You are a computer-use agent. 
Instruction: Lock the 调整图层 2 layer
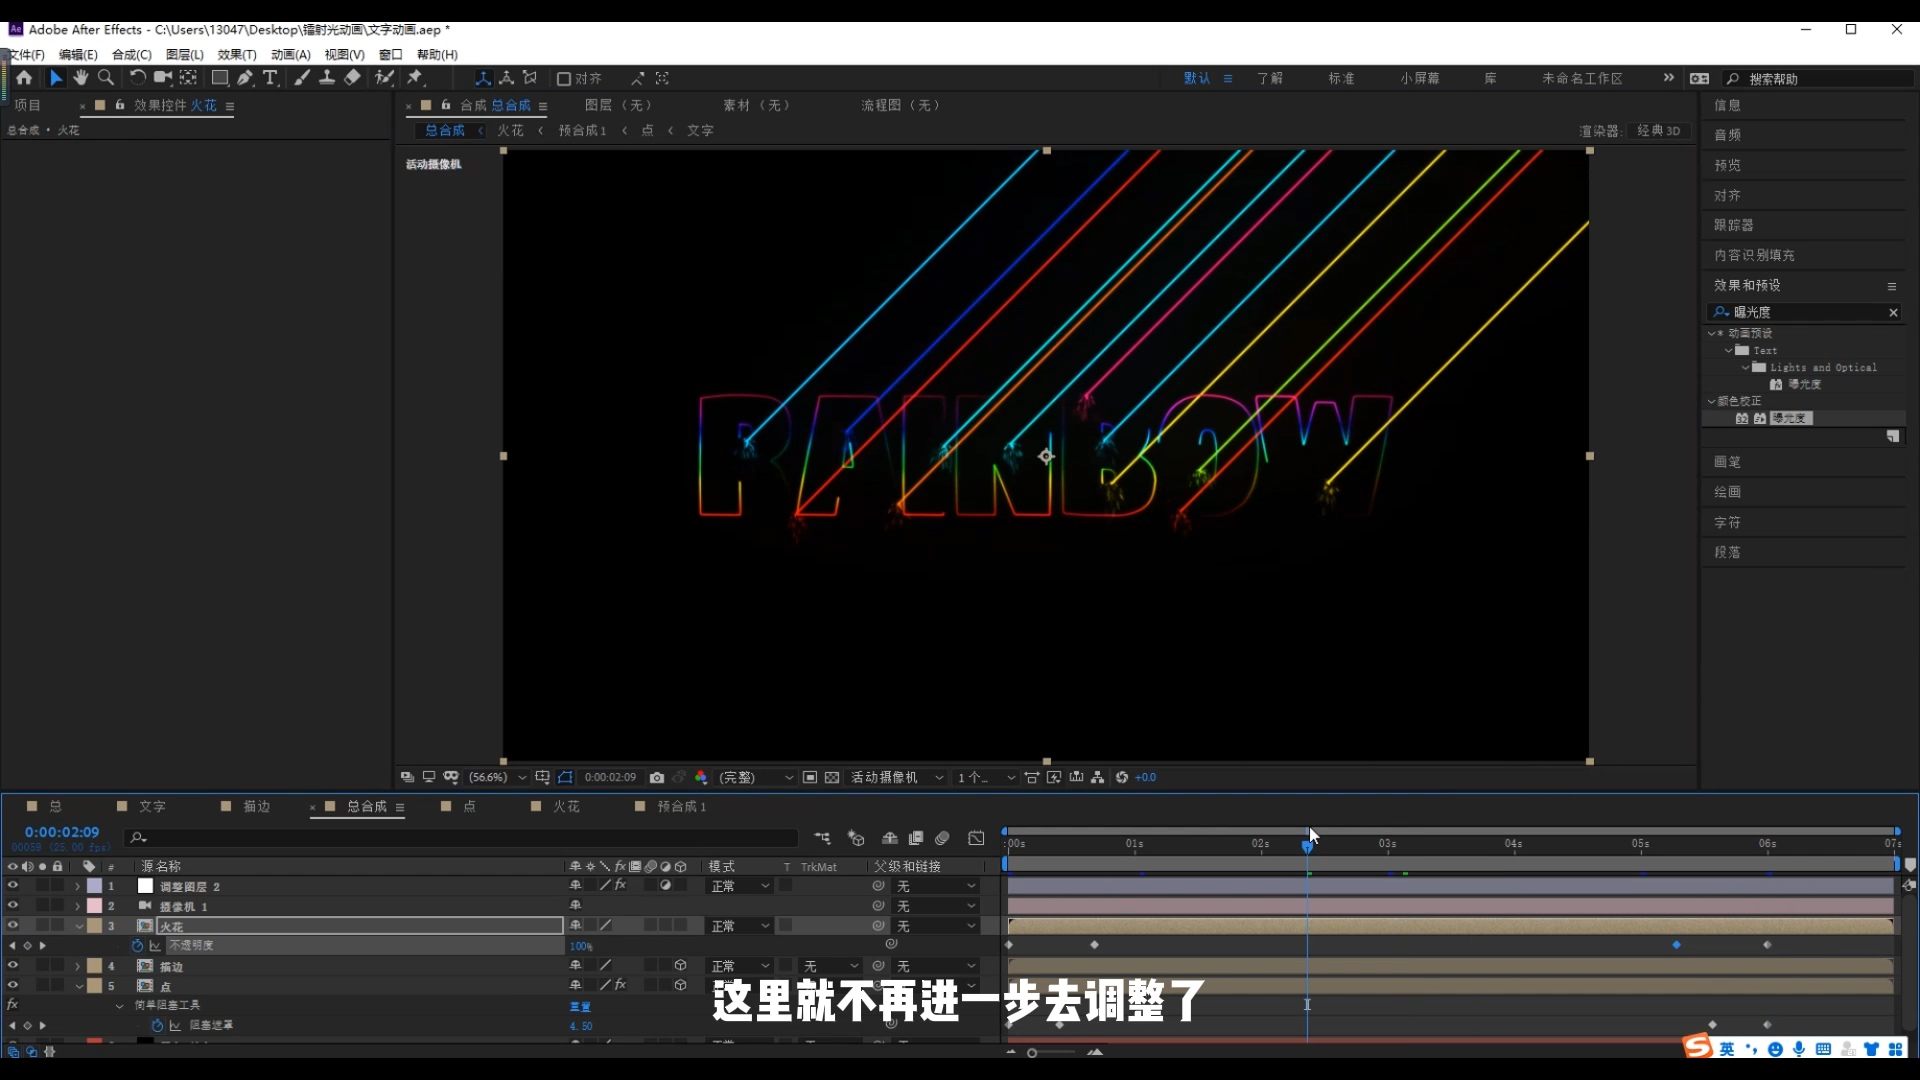[57, 886]
